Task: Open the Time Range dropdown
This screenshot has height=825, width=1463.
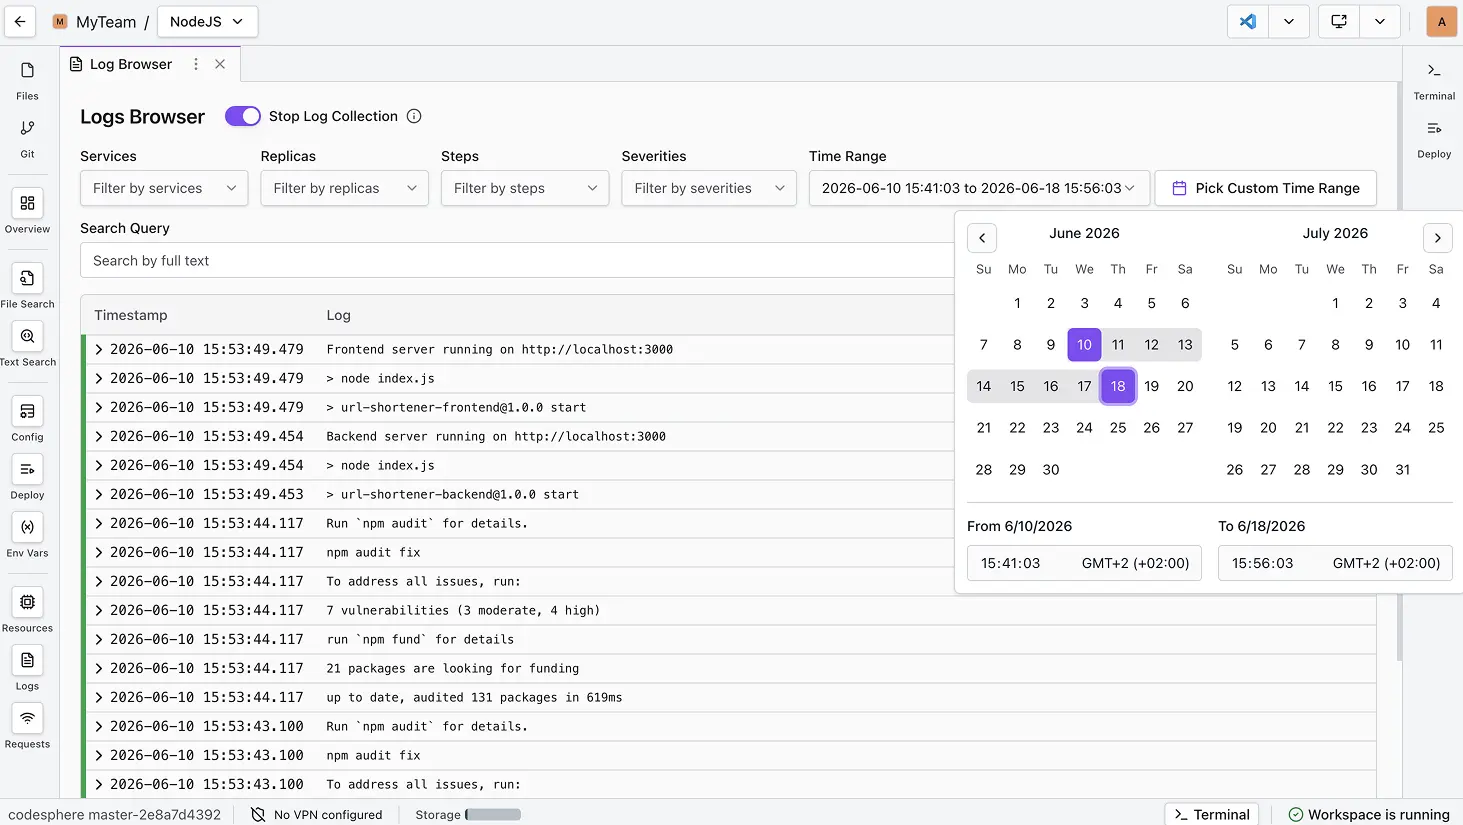Action: pyautogui.click(x=979, y=188)
